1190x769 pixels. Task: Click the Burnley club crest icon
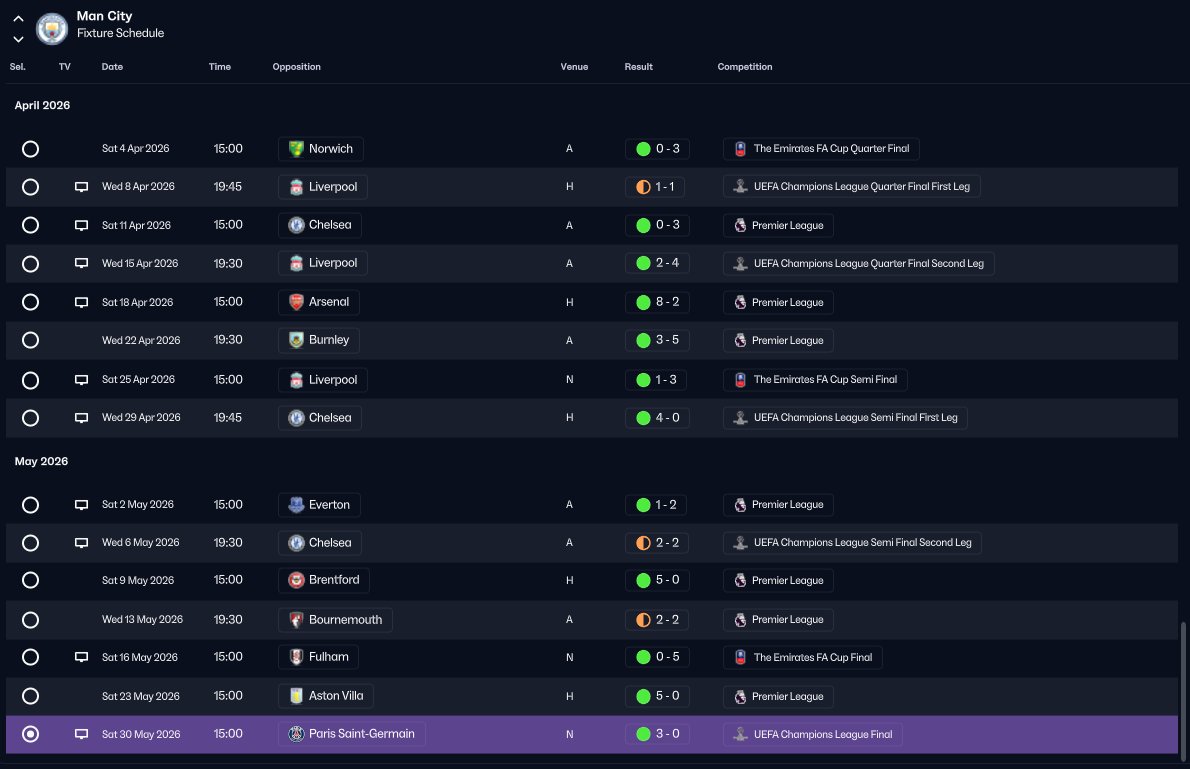point(296,340)
